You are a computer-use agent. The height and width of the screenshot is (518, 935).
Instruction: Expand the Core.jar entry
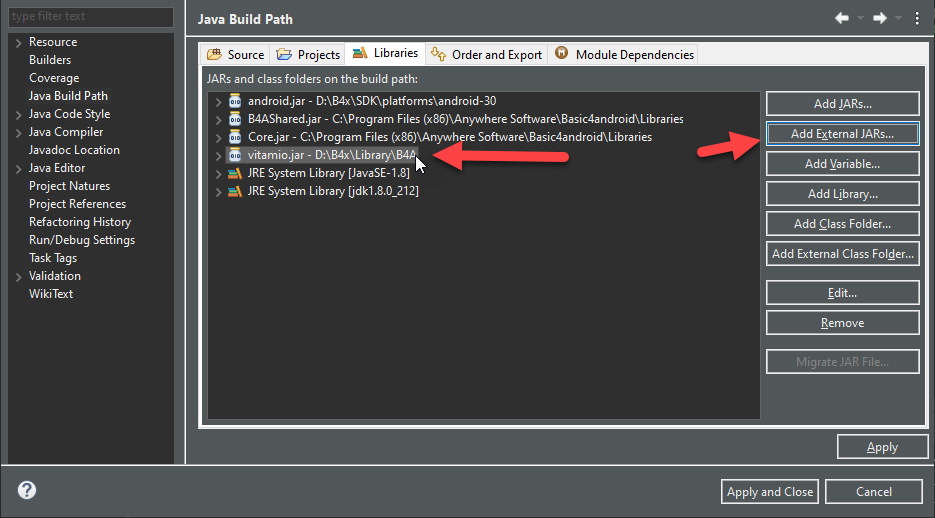(x=218, y=138)
